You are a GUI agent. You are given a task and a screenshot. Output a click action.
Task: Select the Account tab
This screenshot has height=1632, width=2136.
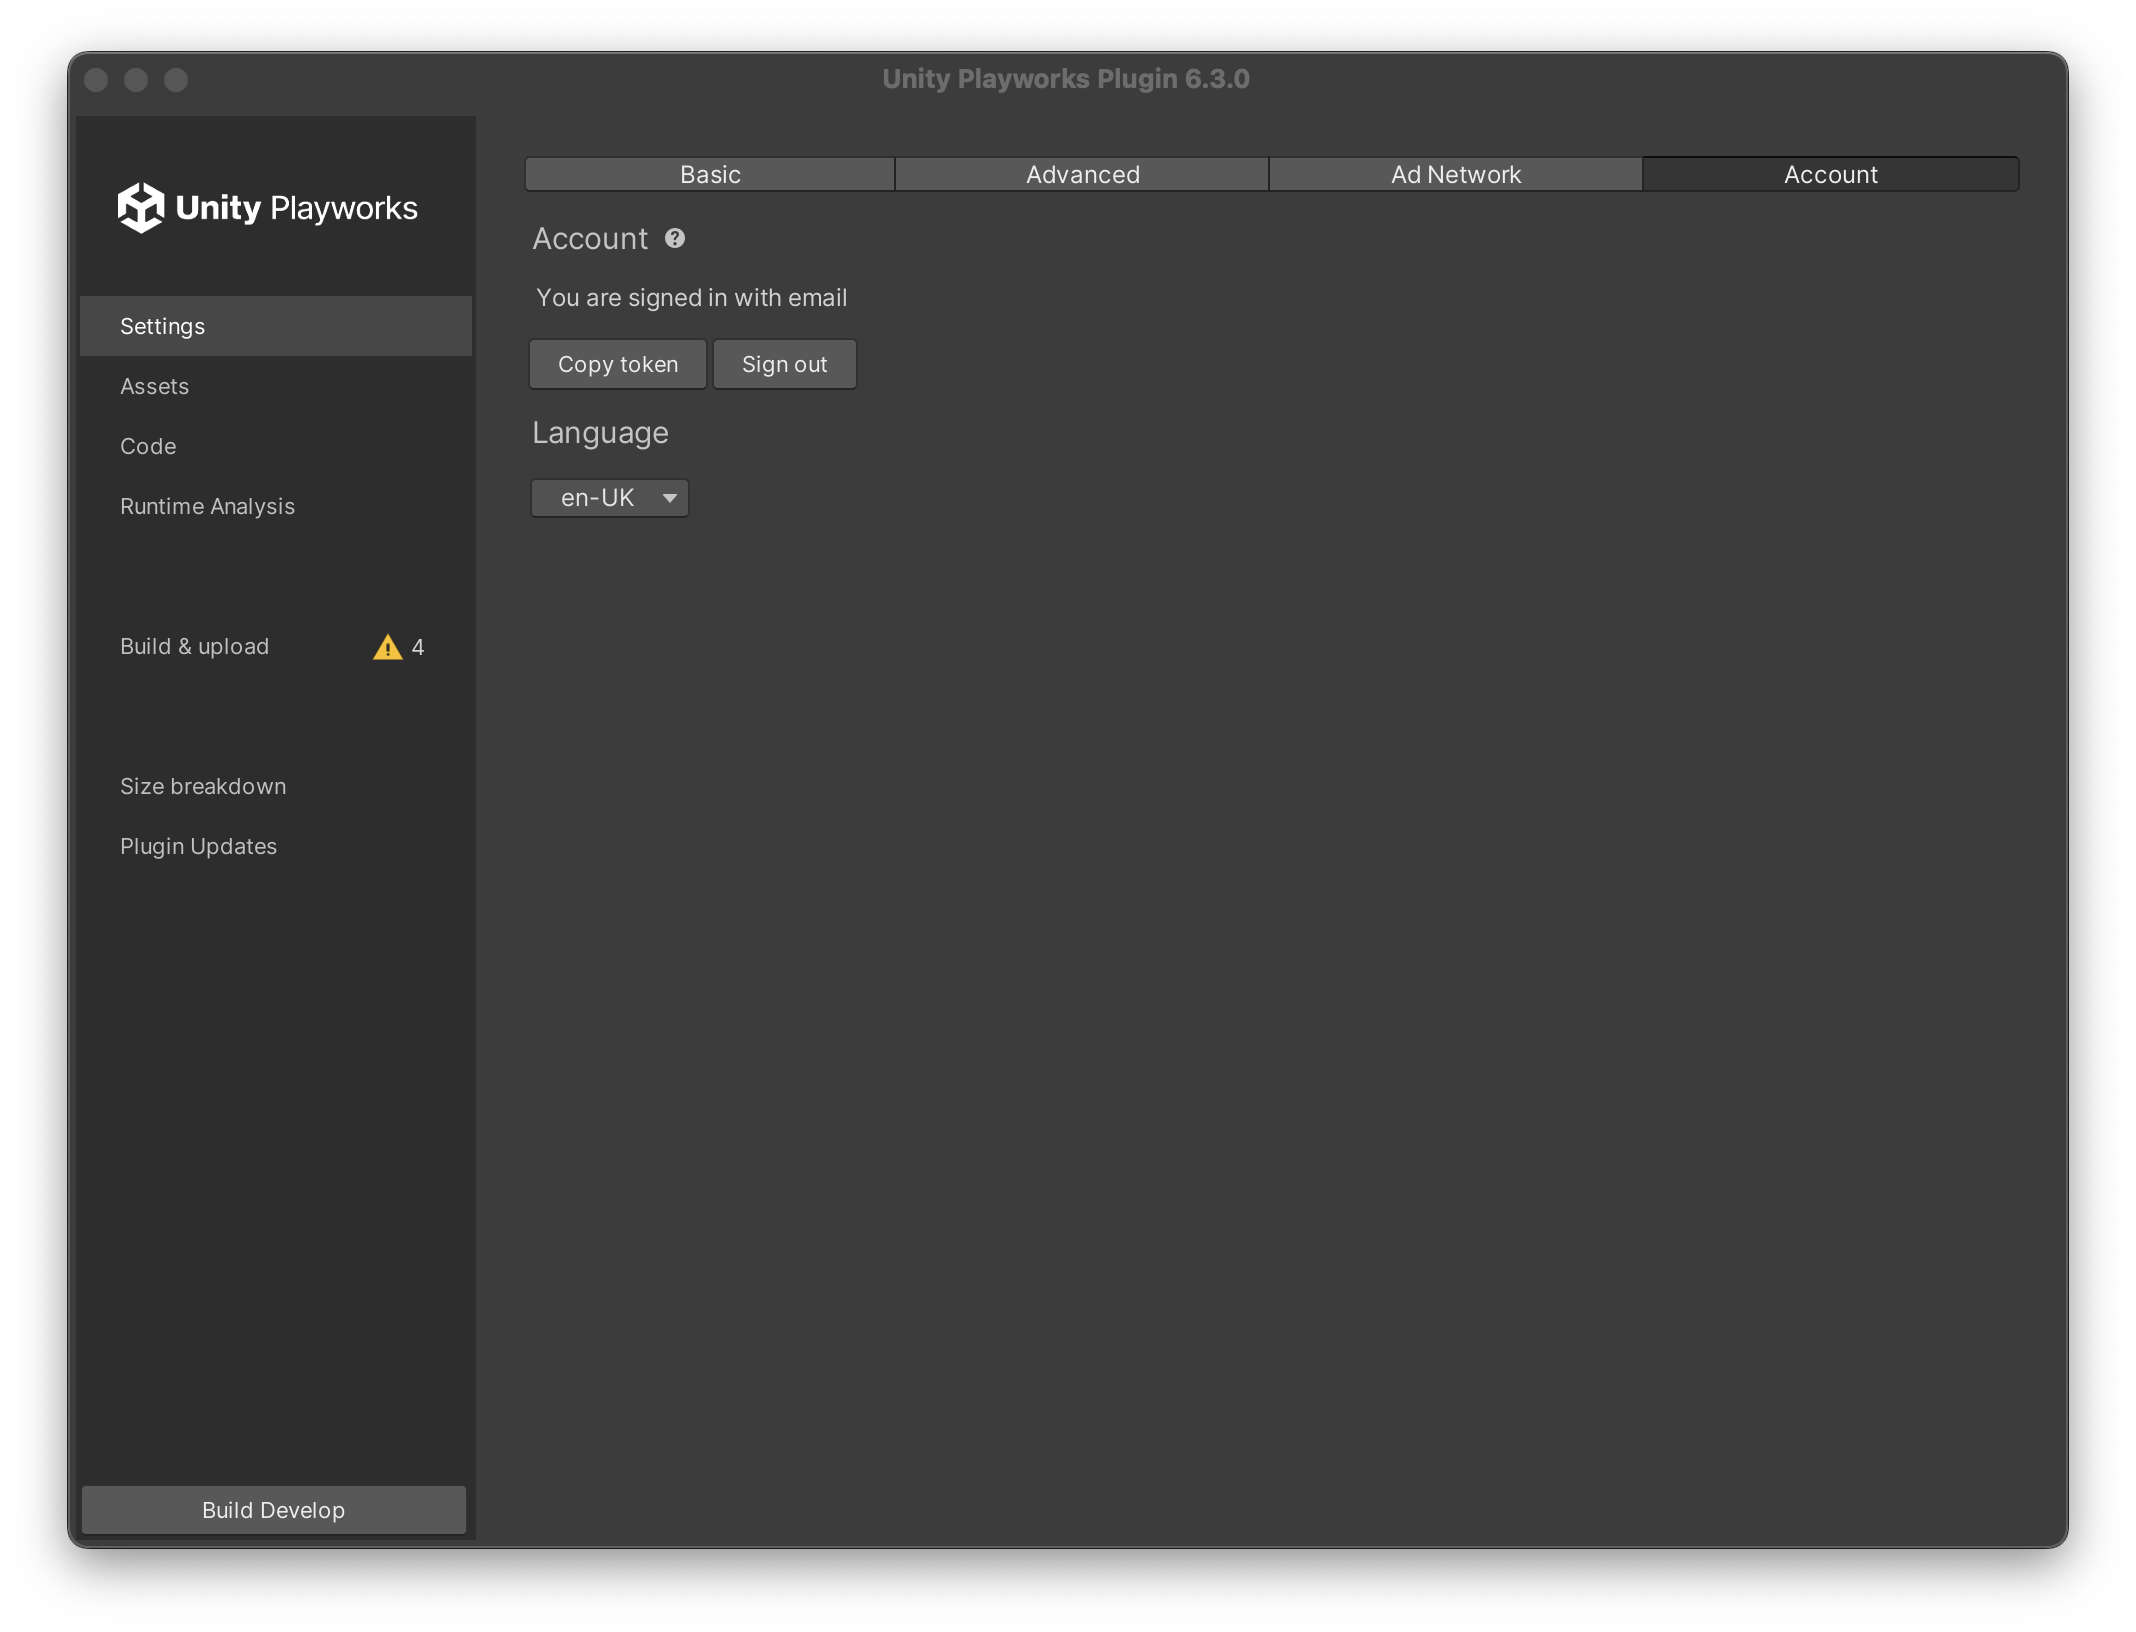click(x=1830, y=174)
